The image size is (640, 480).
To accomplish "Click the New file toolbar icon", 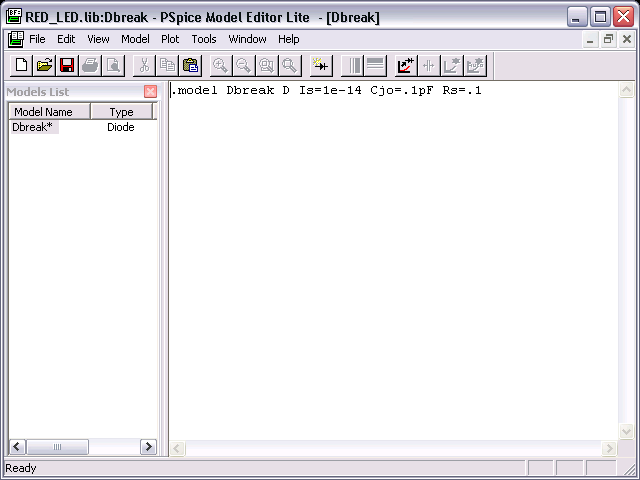I will (x=22, y=65).
